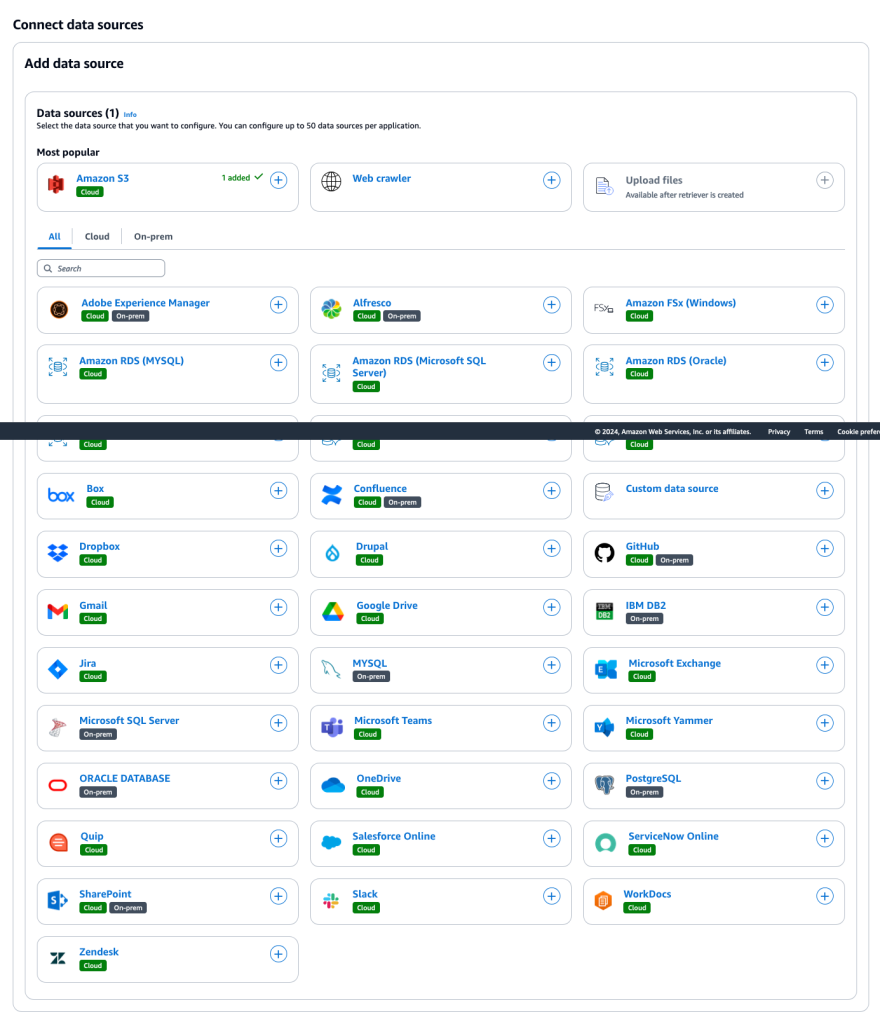Click the Microsoft Exchange logo
This screenshot has width=880, height=1024.
(x=606, y=669)
